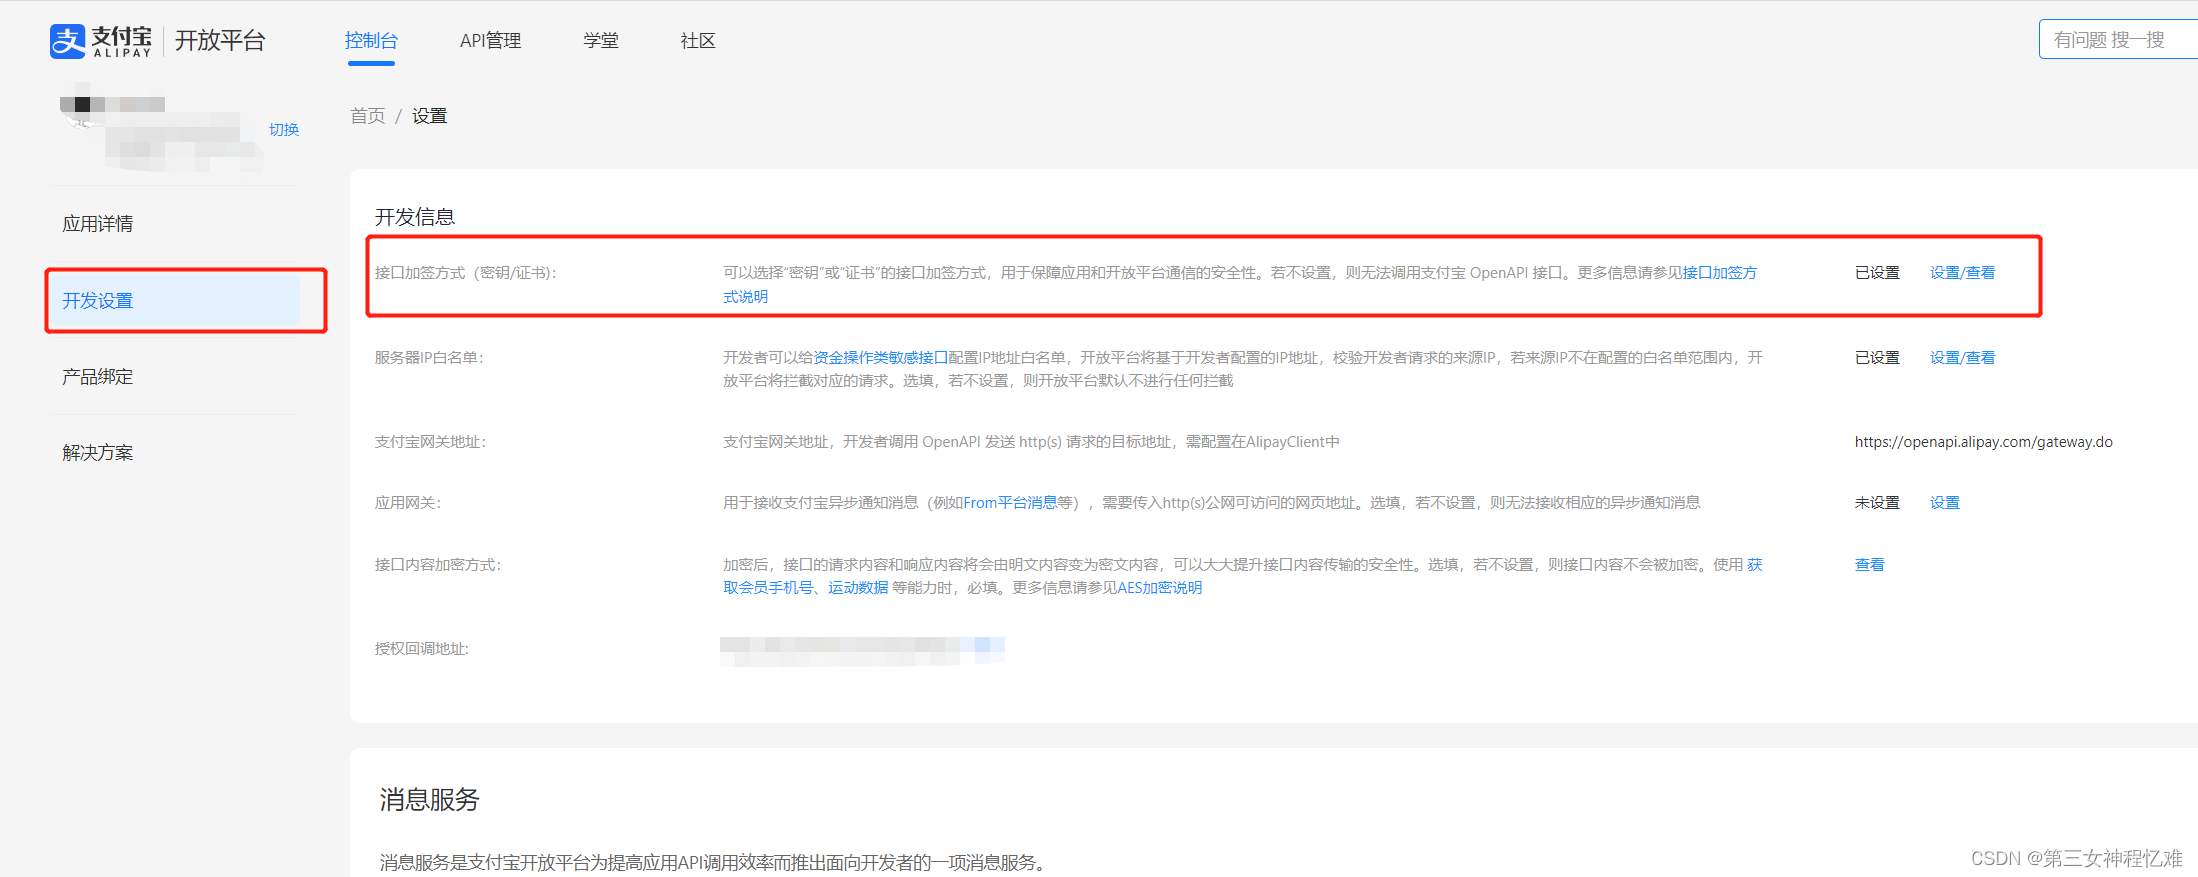2198x877 pixels.
Task: Go to the 学堂 tab
Action: point(601,41)
